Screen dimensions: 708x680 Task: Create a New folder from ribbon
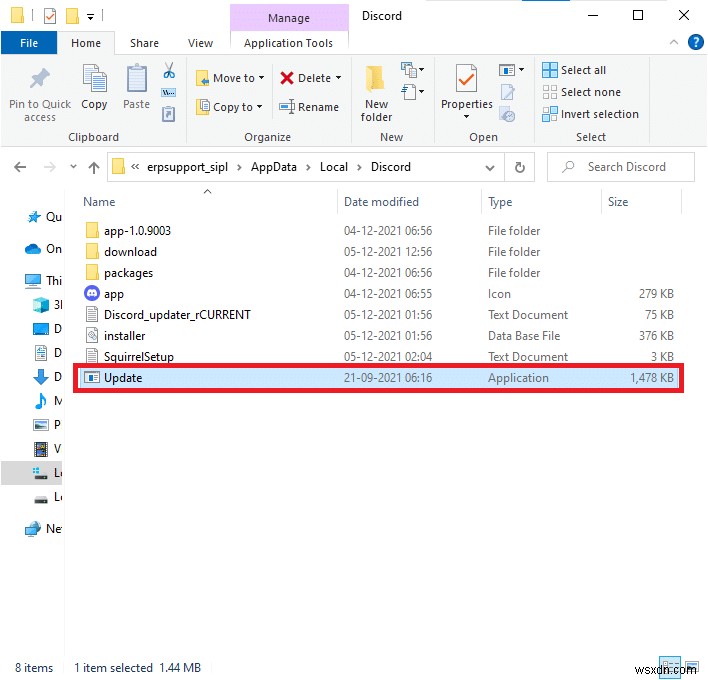376,94
